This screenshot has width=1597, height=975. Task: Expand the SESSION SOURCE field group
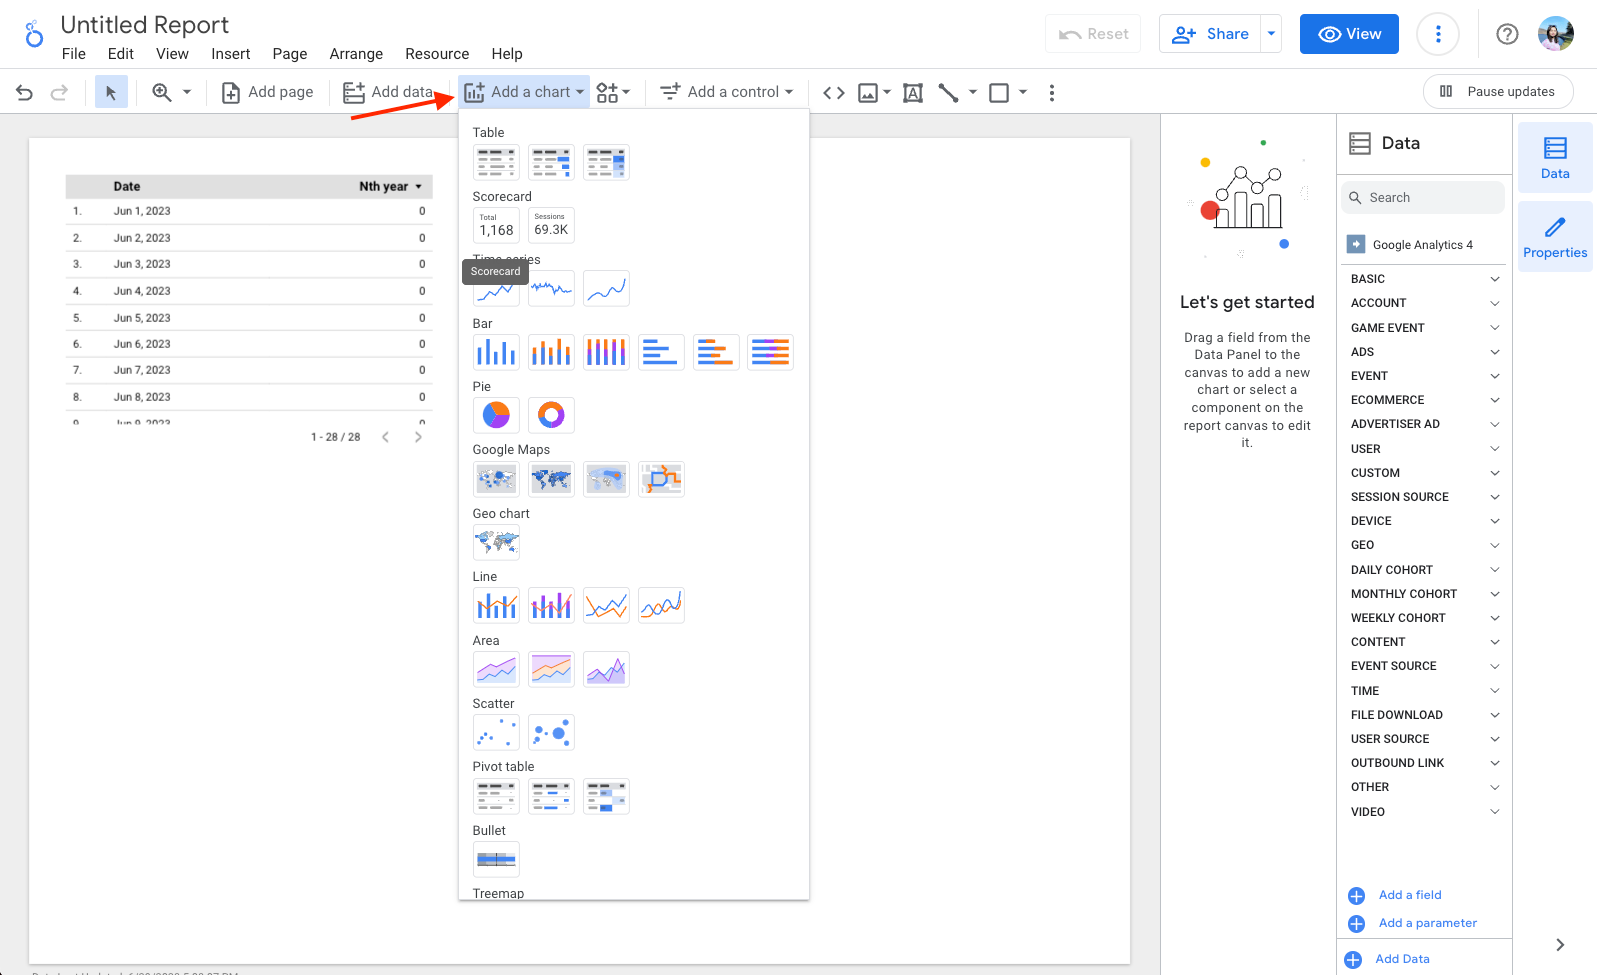1423,497
